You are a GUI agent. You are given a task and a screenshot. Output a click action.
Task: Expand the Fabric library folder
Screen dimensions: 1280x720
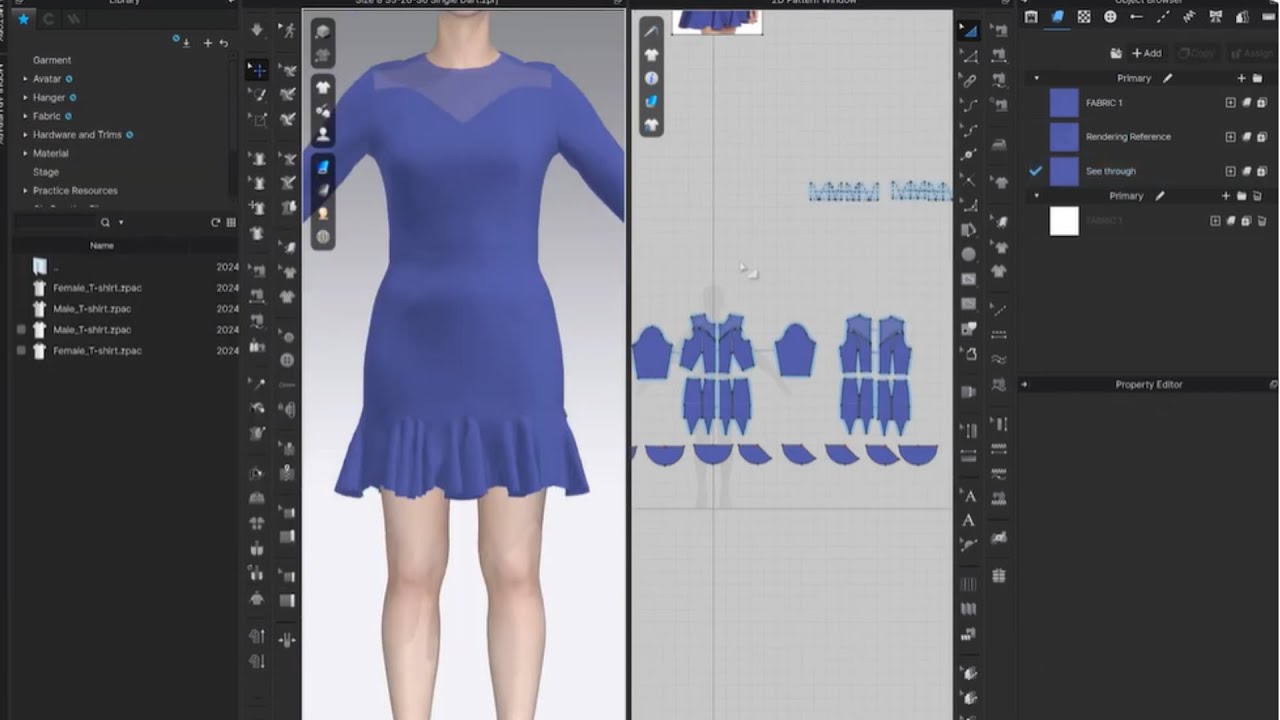(x=25, y=116)
